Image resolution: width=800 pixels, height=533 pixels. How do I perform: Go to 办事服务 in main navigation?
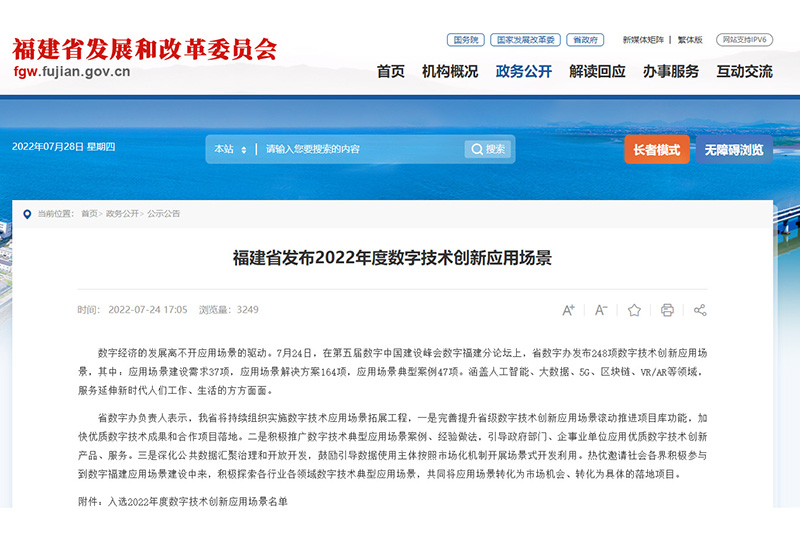[671, 72]
